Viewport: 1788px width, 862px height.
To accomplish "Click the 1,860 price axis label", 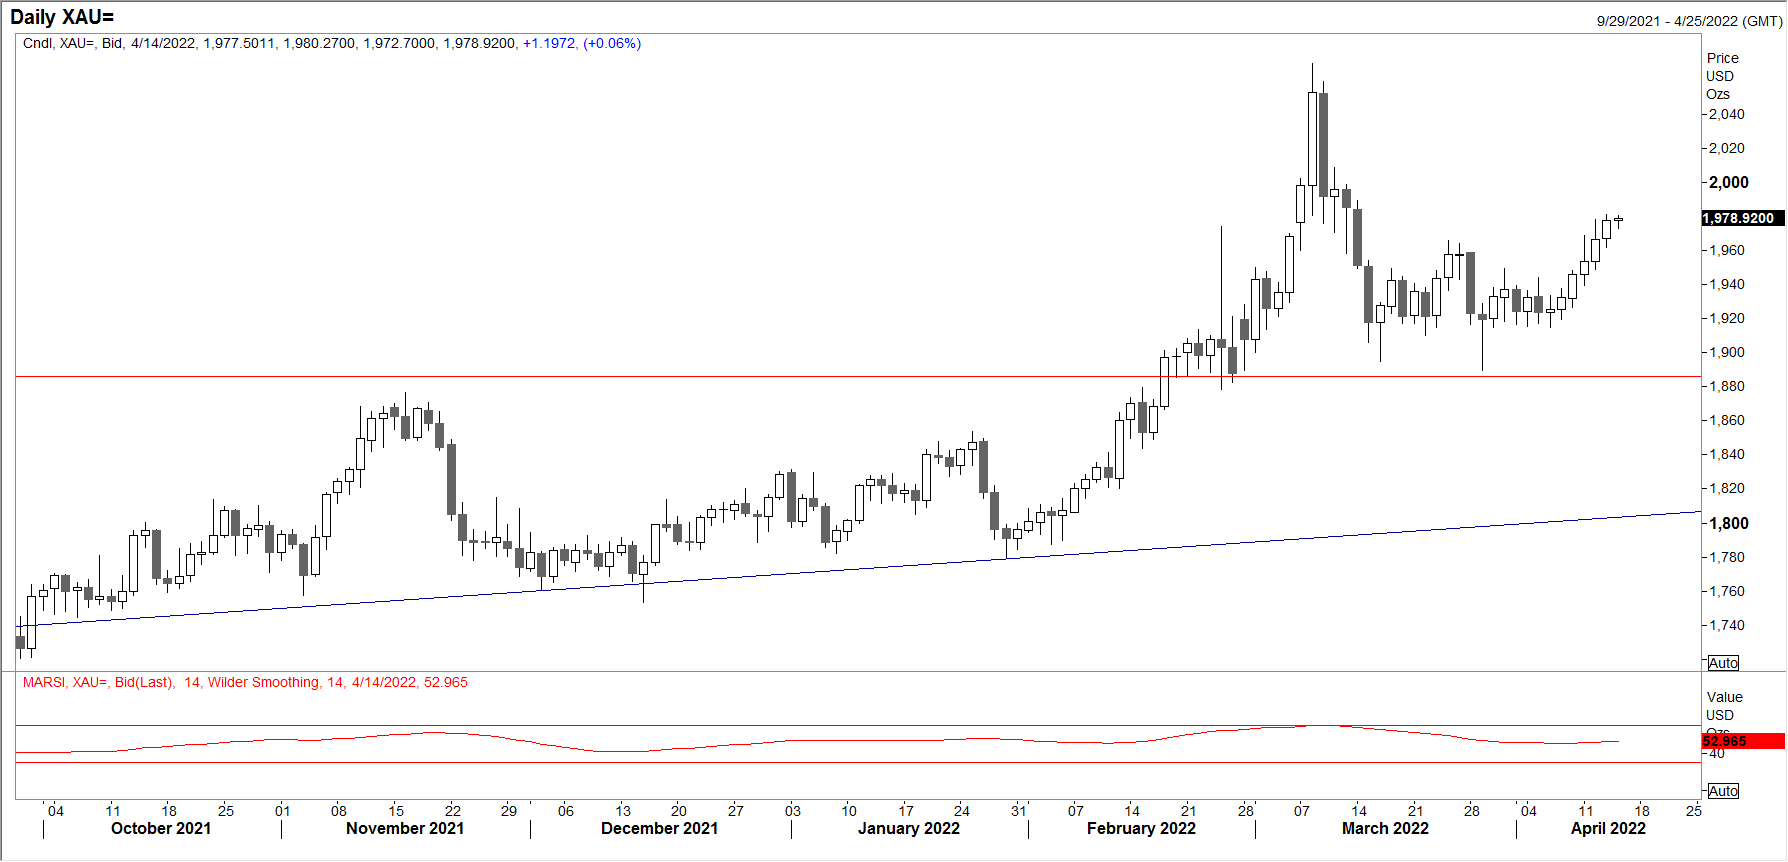I will click(x=1726, y=420).
